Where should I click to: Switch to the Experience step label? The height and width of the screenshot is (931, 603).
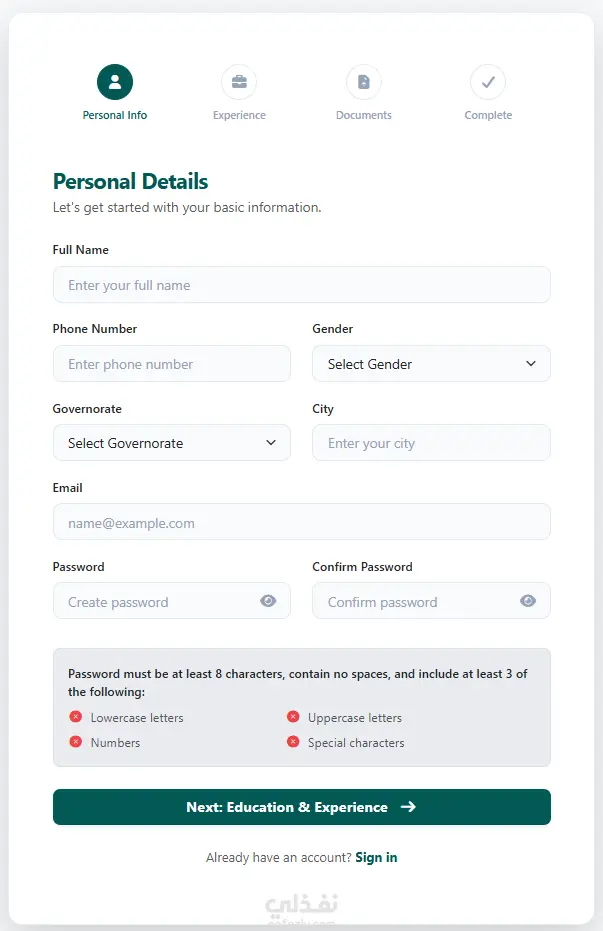(x=239, y=115)
